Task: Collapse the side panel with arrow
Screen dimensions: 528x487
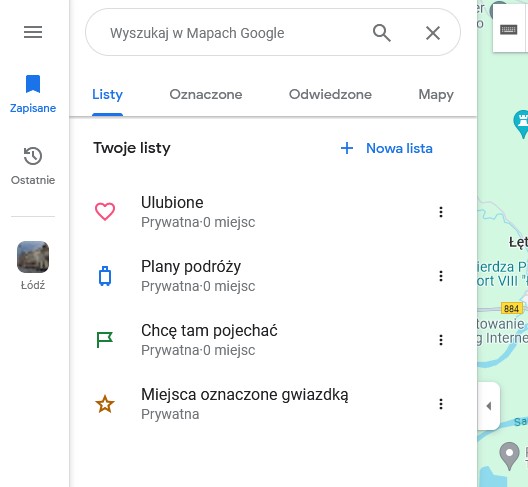Action: click(489, 406)
